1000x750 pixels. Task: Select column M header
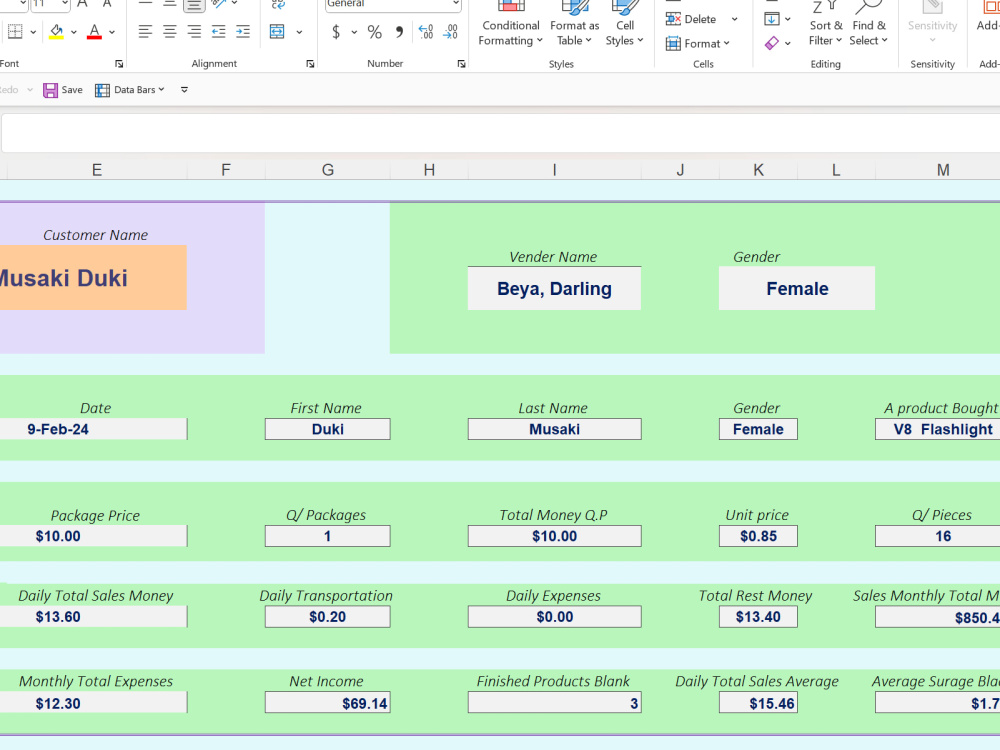(x=938, y=170)
